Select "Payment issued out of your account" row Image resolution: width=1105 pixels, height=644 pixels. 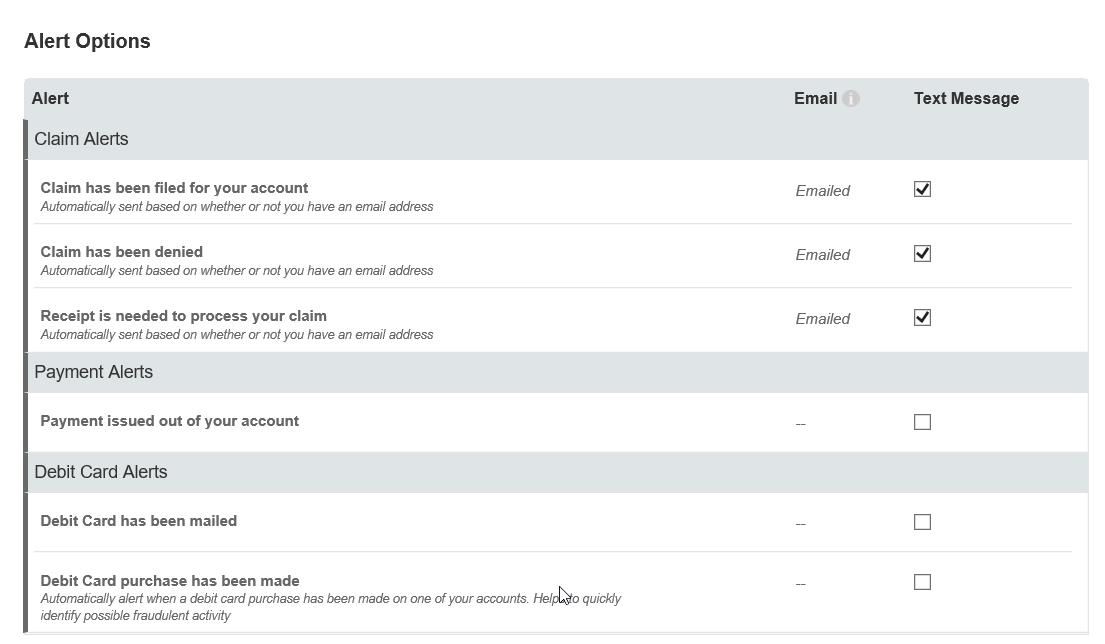click(x=169, y=421)
